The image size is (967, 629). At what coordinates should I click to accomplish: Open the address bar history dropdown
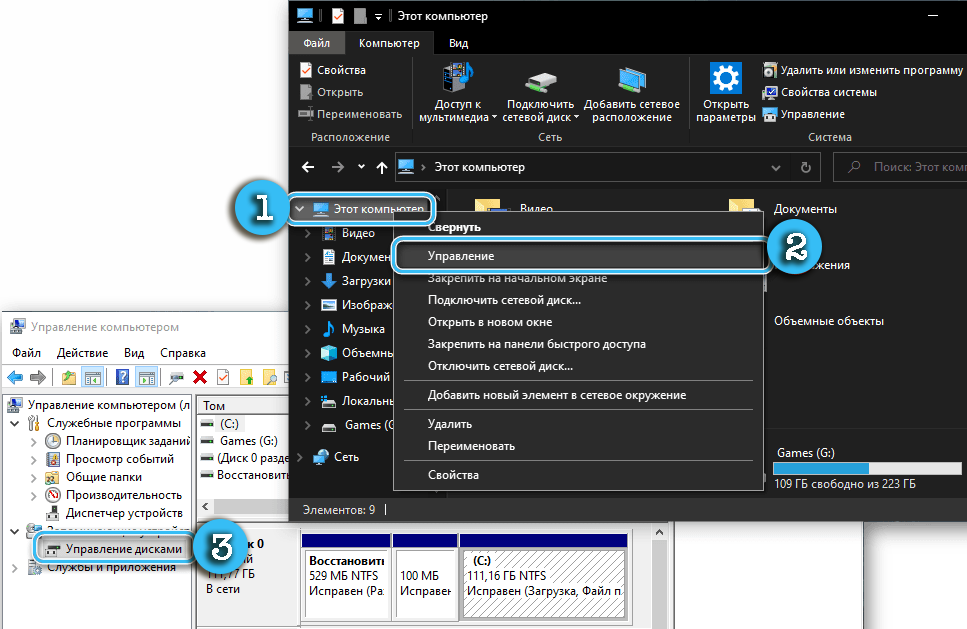pyautogui.click(x=776, y=167)
